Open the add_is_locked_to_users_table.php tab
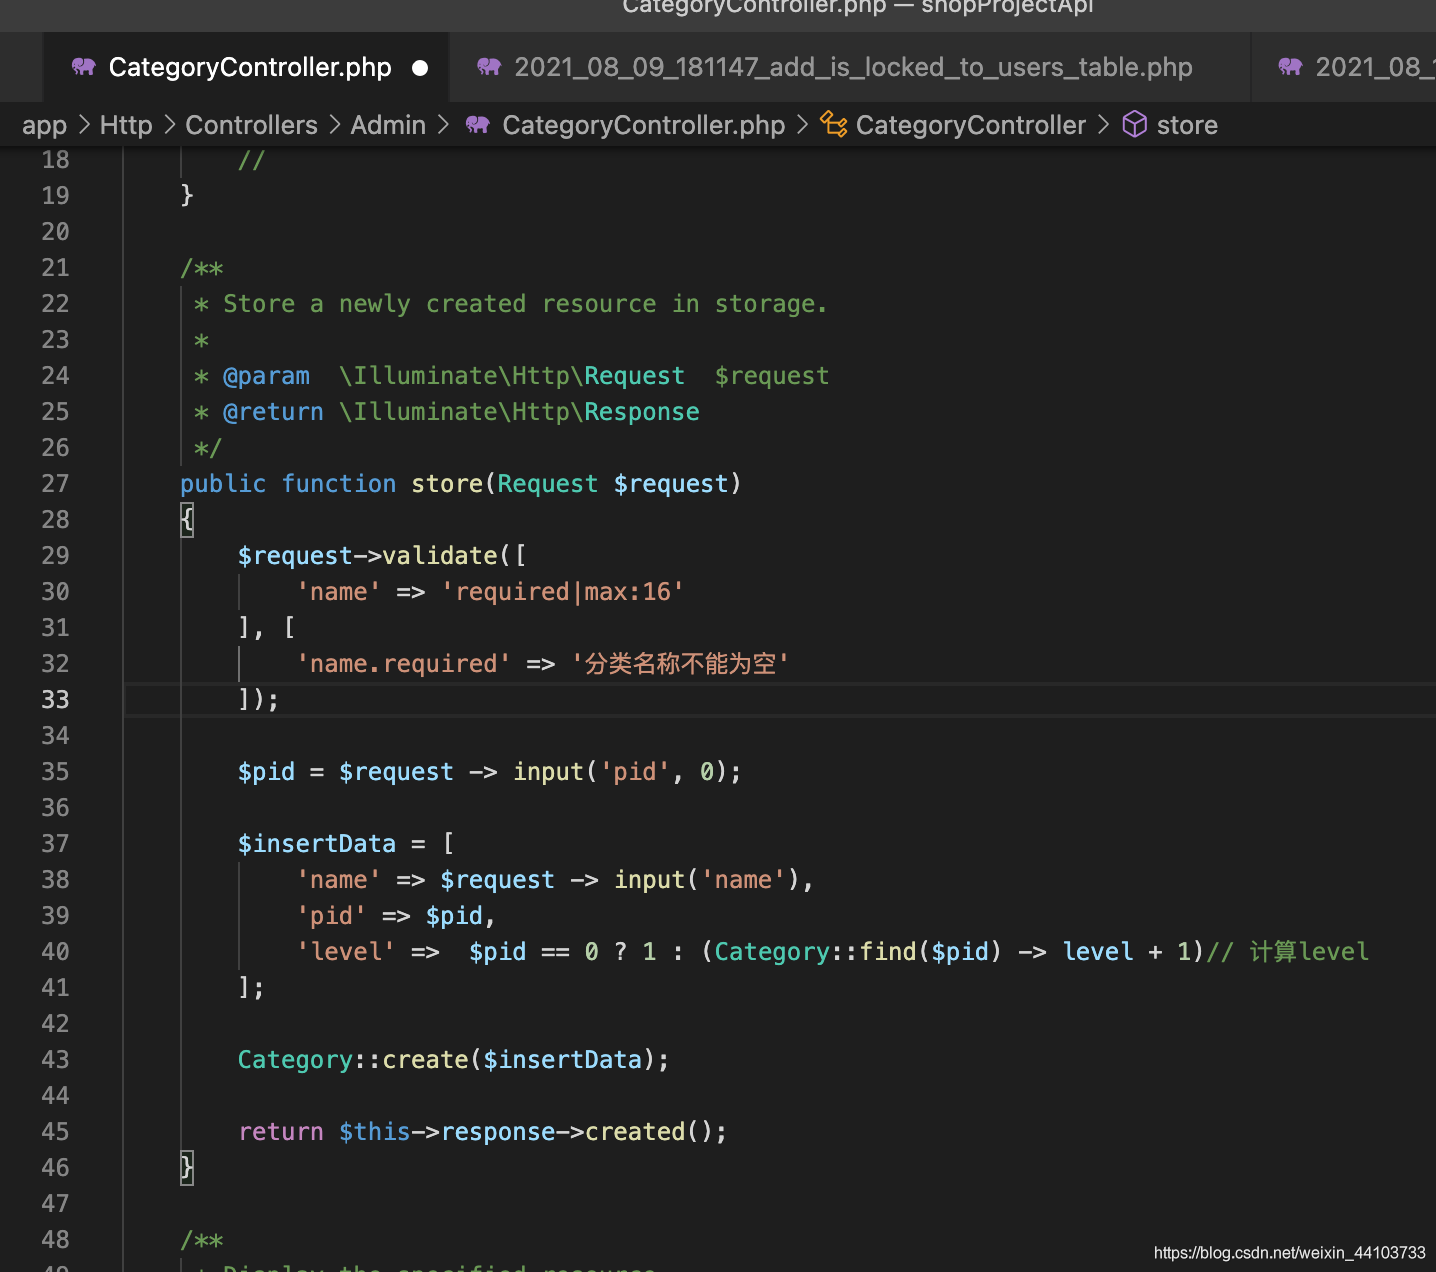 point(850,67)
